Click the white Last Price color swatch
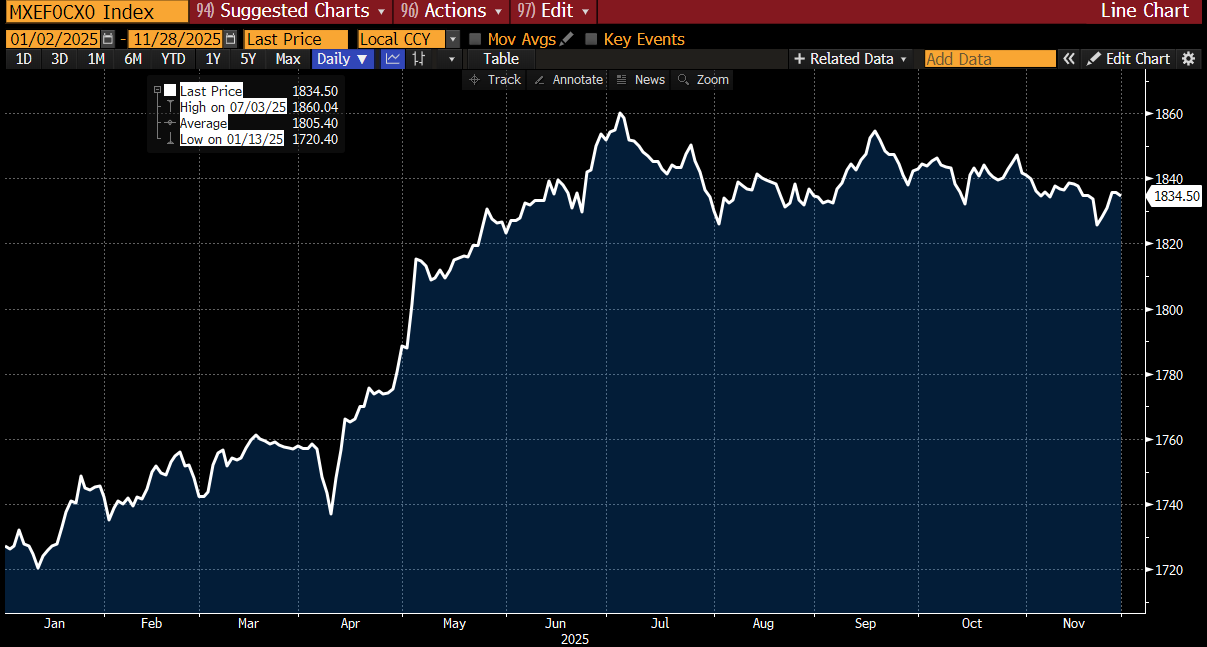This screenshot has width=1207, height=647. click(x=170, y=91)
